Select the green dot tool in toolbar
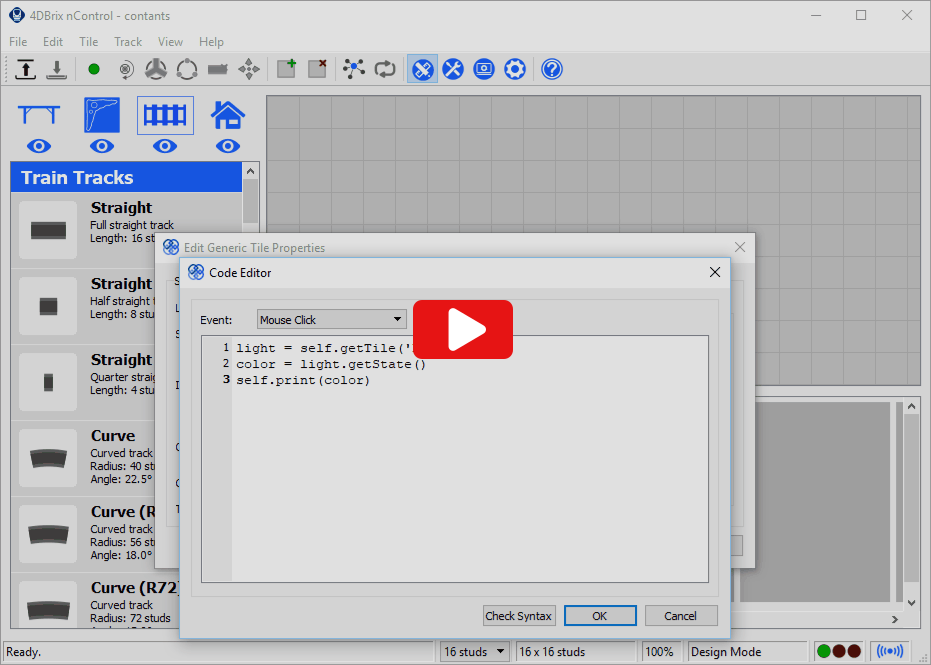 (x=94, y=69)
